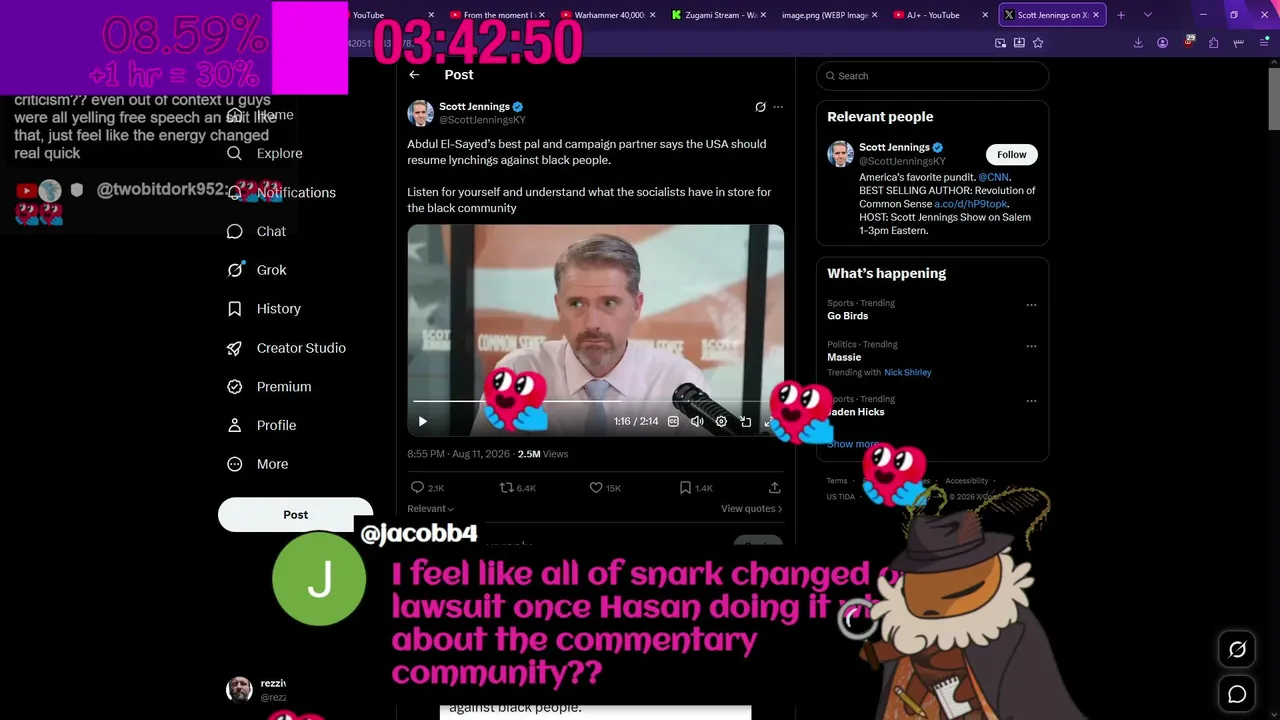The height and width of the screenshot is (720, 1280).
Task: Click the 8:55 PM Aug 11, 2026 timestamp
Action: (458, 454)
